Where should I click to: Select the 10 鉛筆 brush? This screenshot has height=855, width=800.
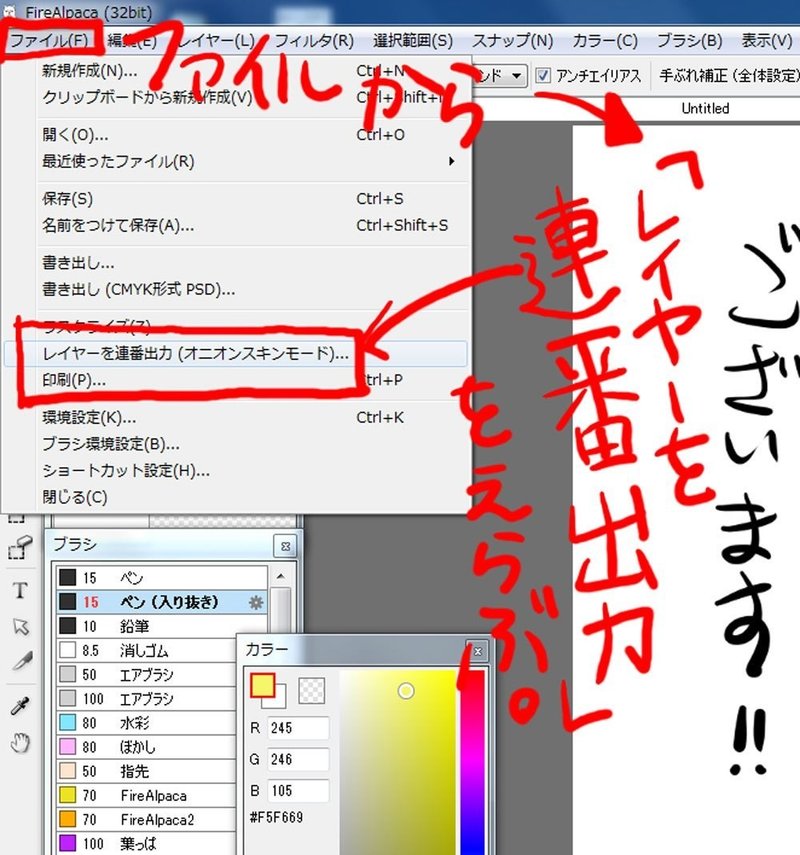click(x=162, y=626)
